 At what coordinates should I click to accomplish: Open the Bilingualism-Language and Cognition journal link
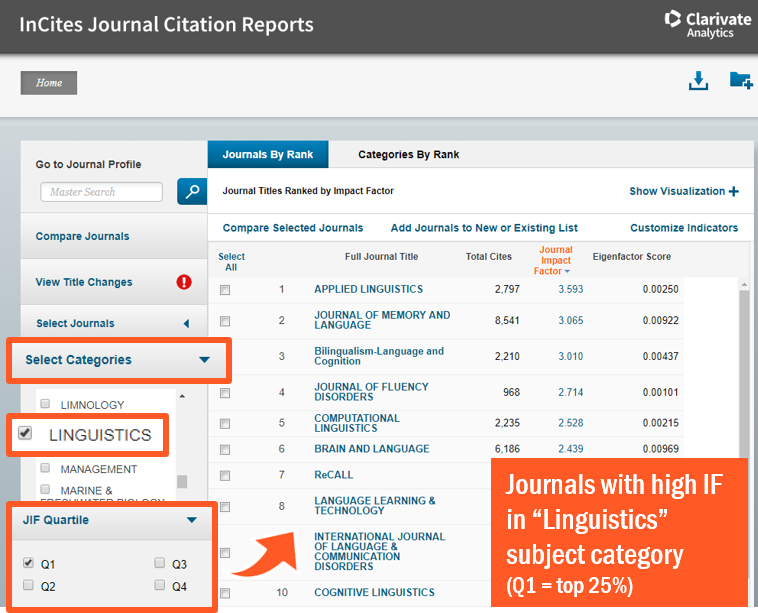click(x=379, y=356)
